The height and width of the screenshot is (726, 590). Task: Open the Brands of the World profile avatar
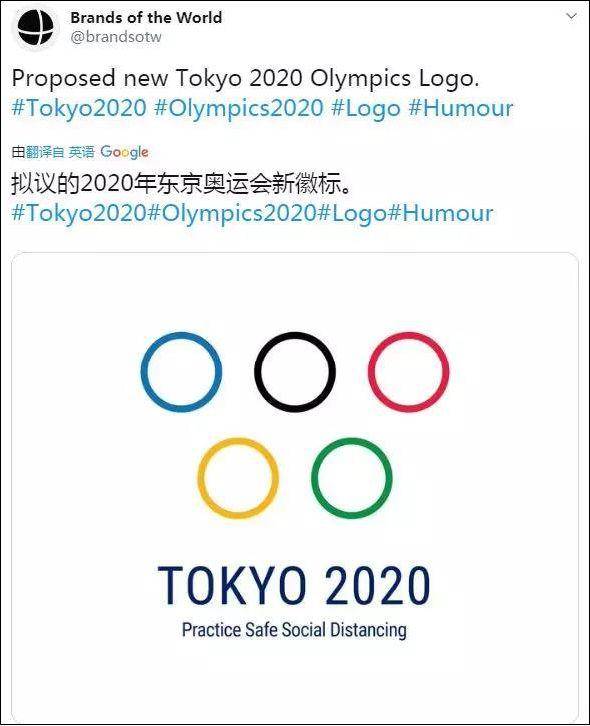36,27
